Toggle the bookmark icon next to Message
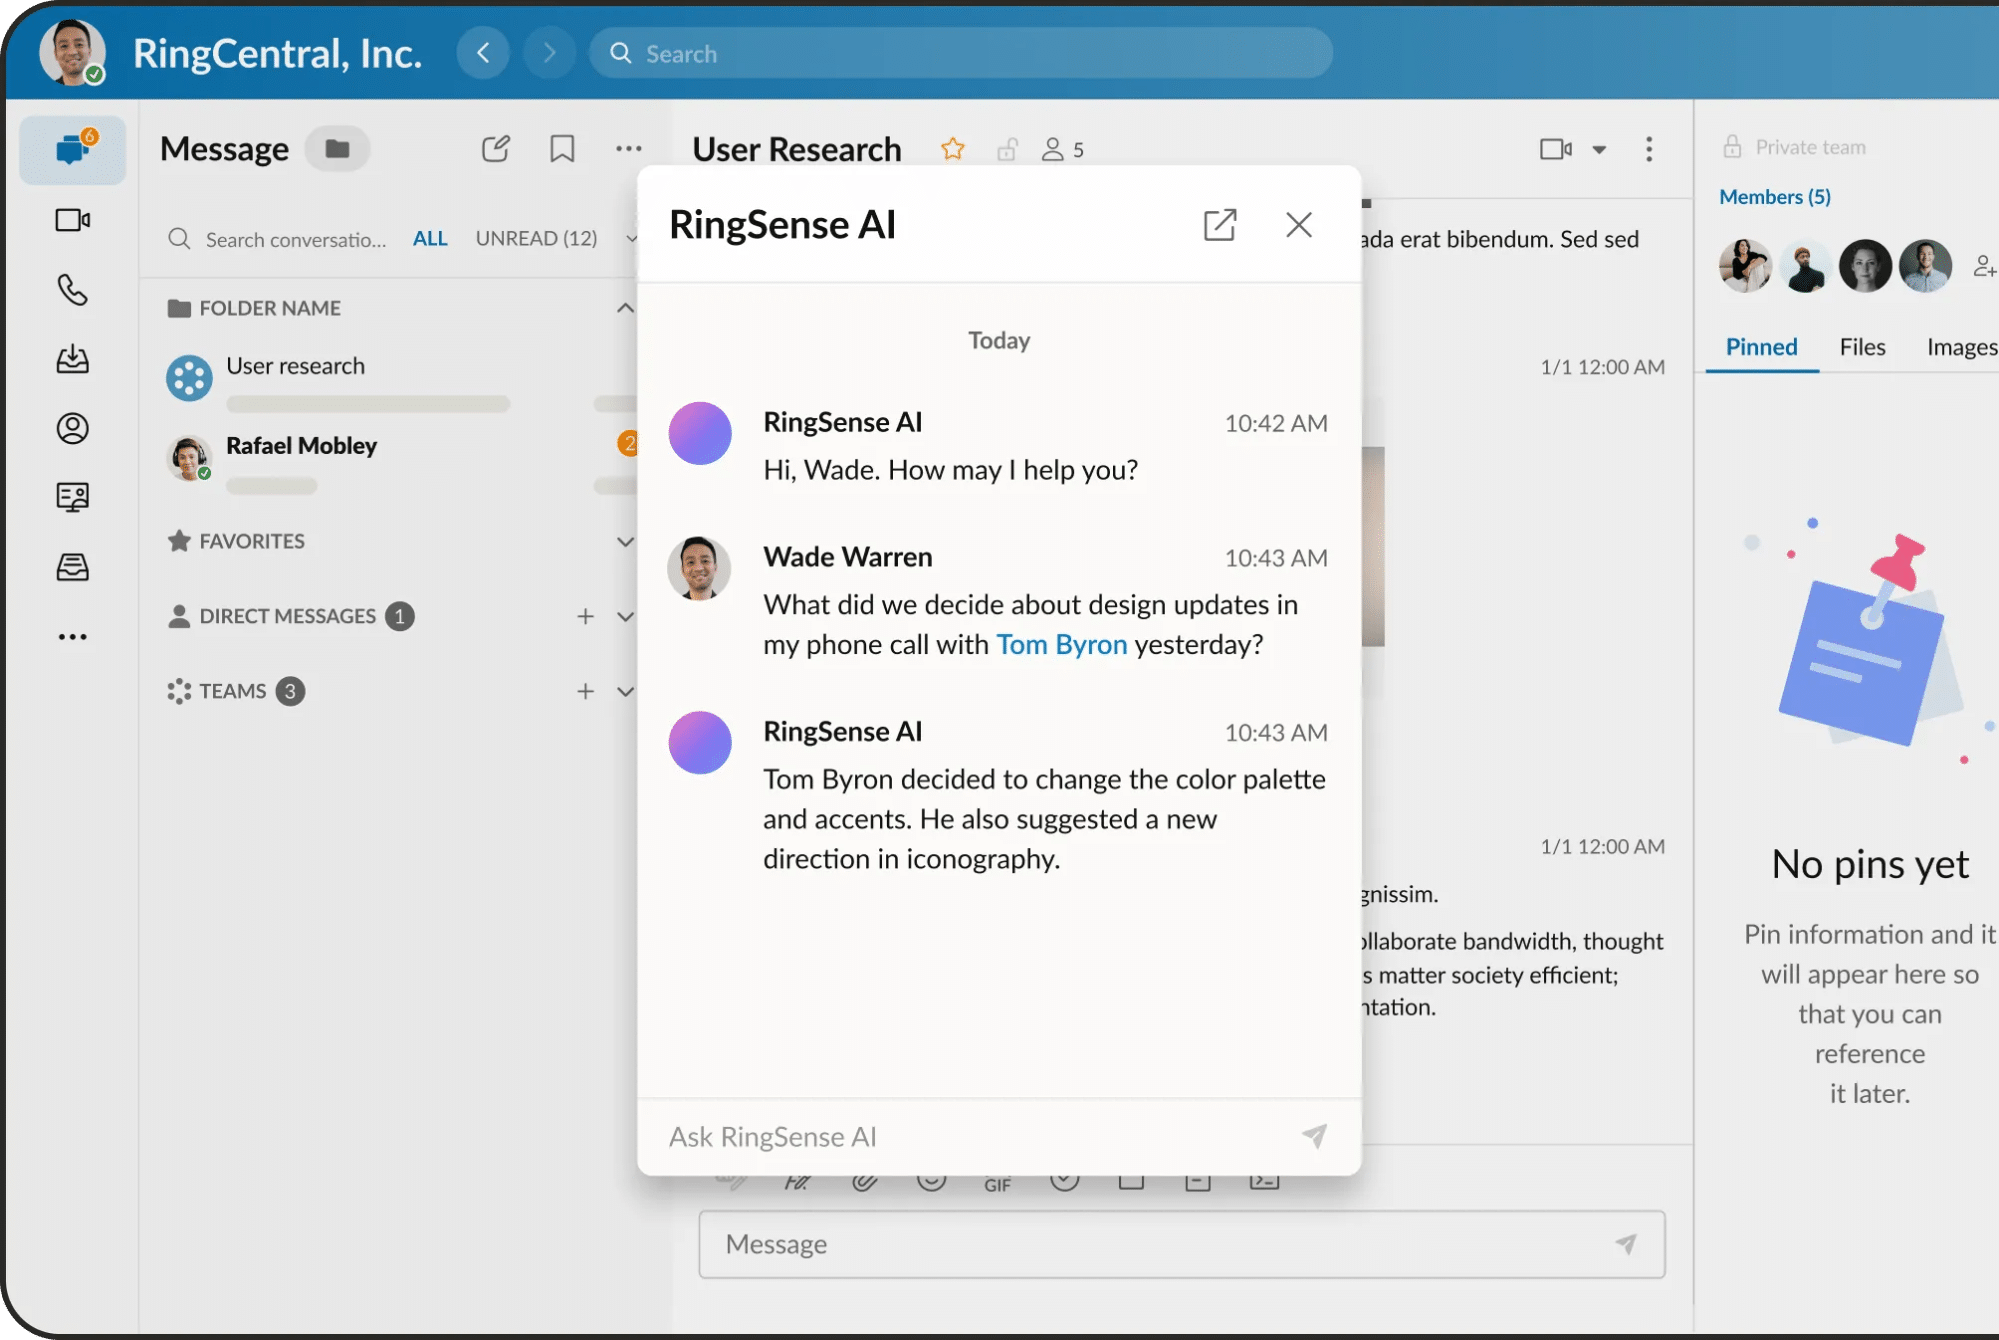 (x=562, y=147)
